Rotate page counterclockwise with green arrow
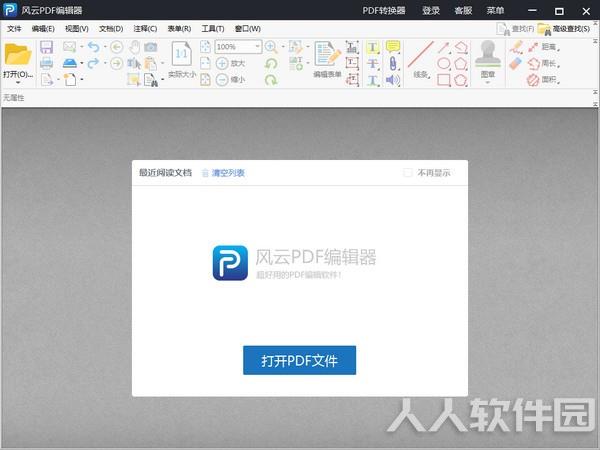This screenshot has width=600, height=450. coord(271,63)
